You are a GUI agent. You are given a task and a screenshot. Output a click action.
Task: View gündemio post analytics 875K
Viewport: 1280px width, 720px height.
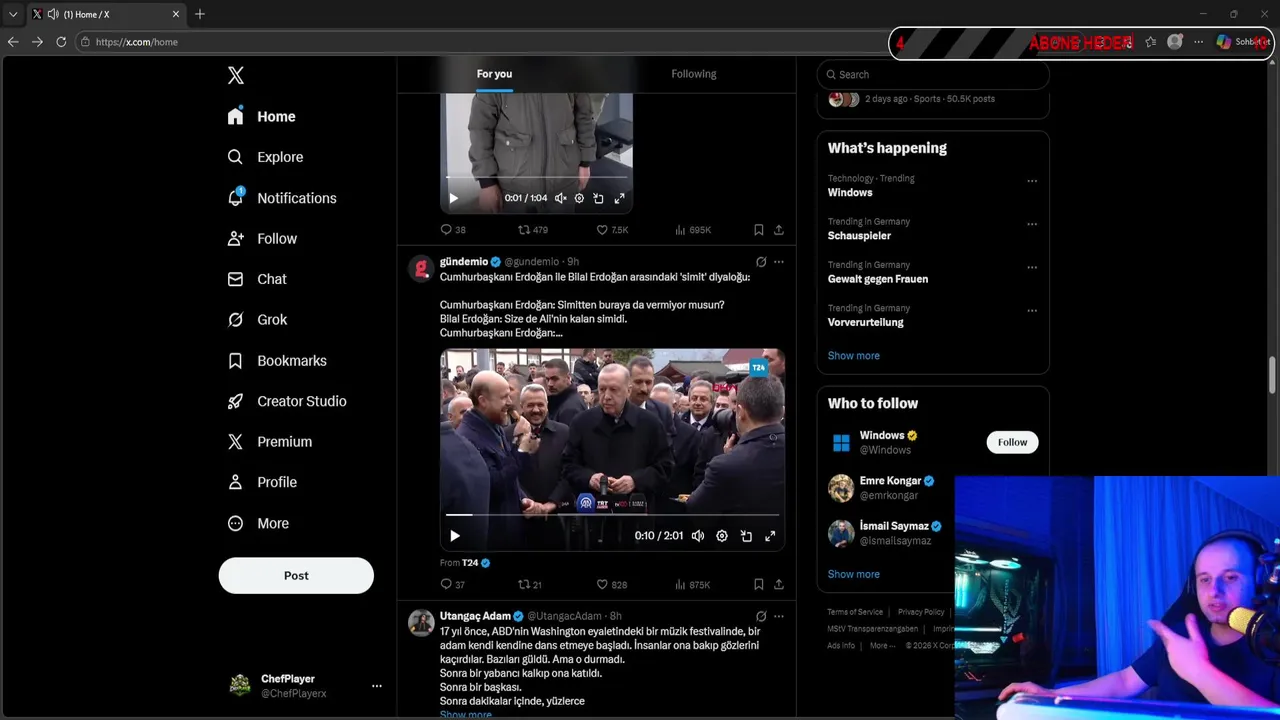[x=693, y=585]
